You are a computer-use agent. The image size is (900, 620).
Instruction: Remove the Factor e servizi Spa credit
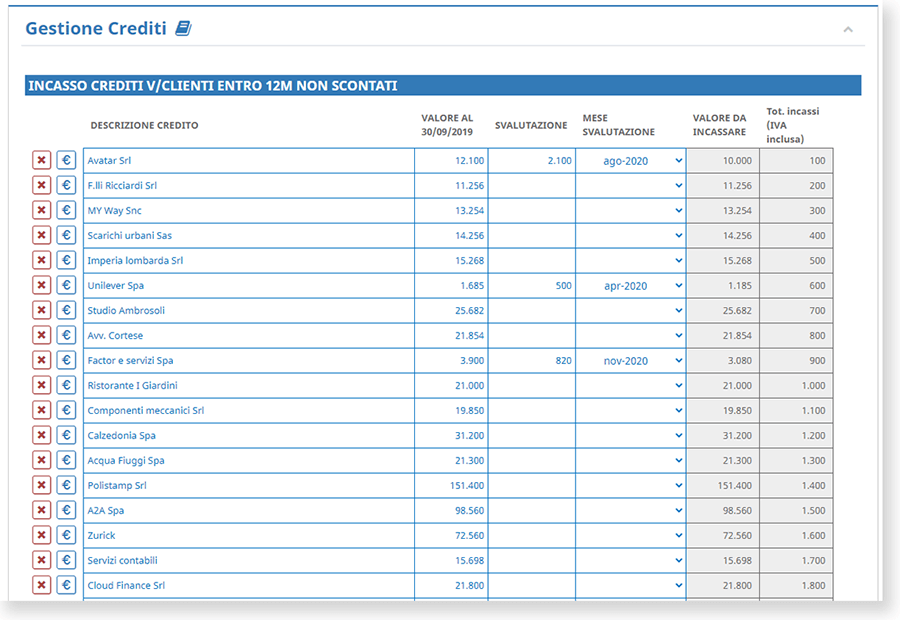[x=41, y=360]
